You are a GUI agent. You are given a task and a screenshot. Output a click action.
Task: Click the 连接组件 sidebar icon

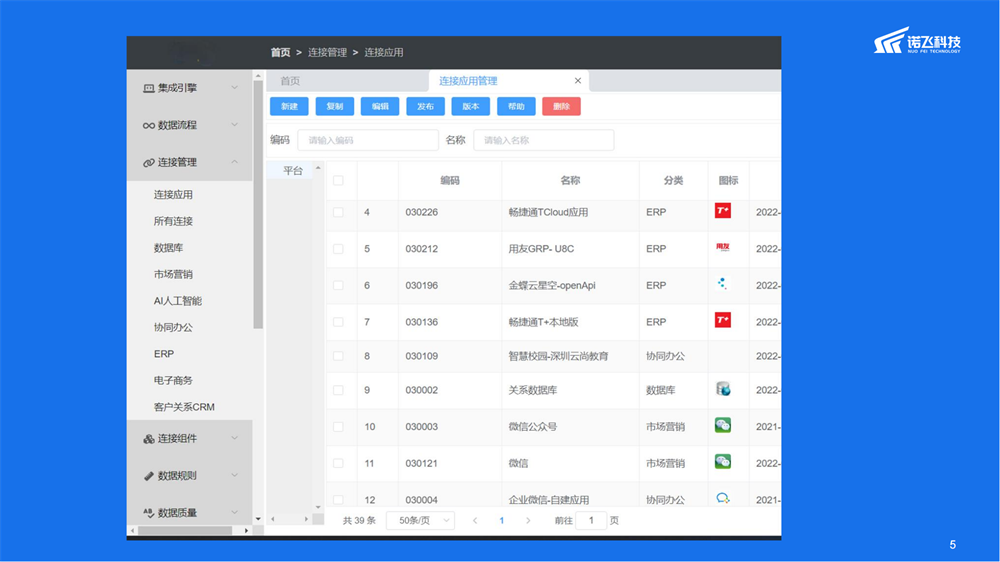(149, 439)
